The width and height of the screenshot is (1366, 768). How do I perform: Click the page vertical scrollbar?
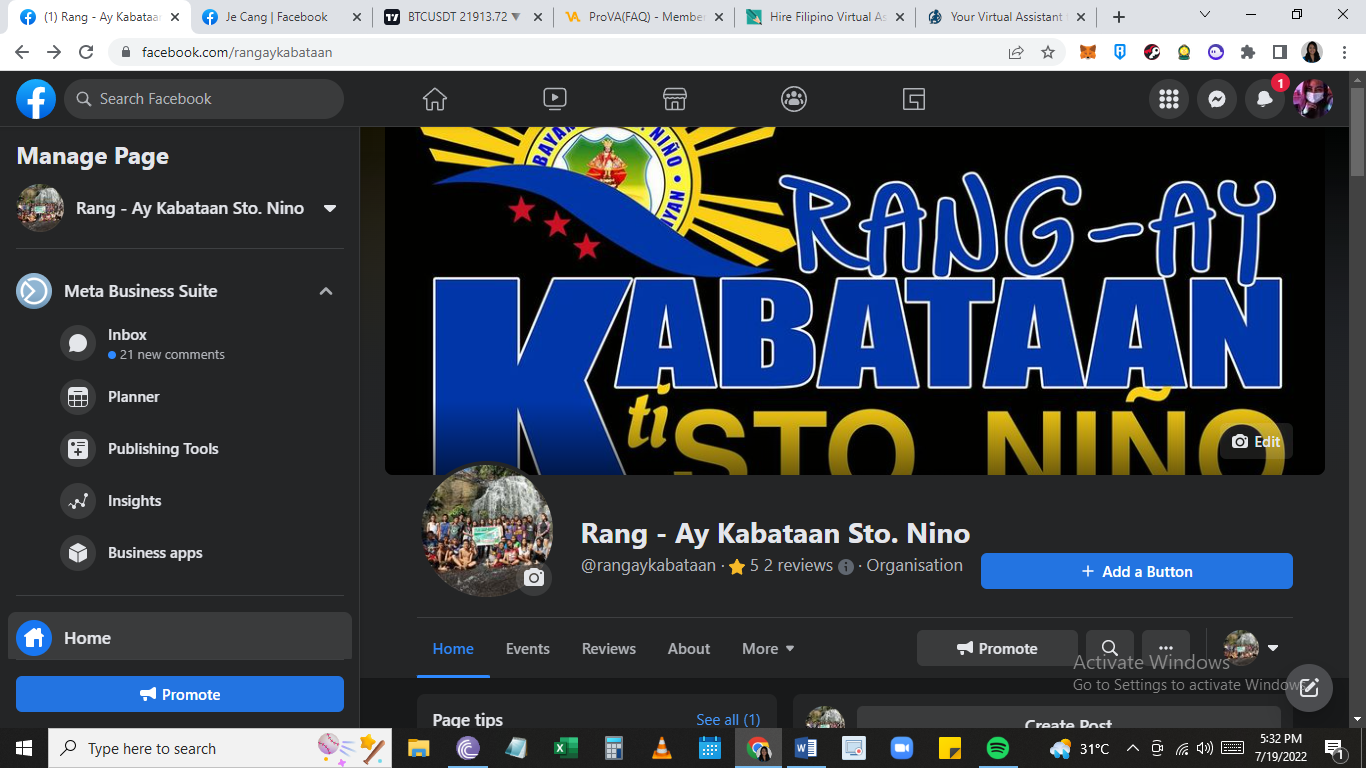(1357, 130)
